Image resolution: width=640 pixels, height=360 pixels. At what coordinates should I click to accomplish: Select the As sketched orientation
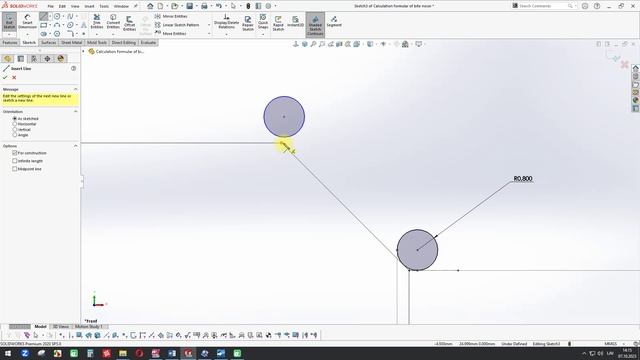pyautogui.click(x=15, y=118)
